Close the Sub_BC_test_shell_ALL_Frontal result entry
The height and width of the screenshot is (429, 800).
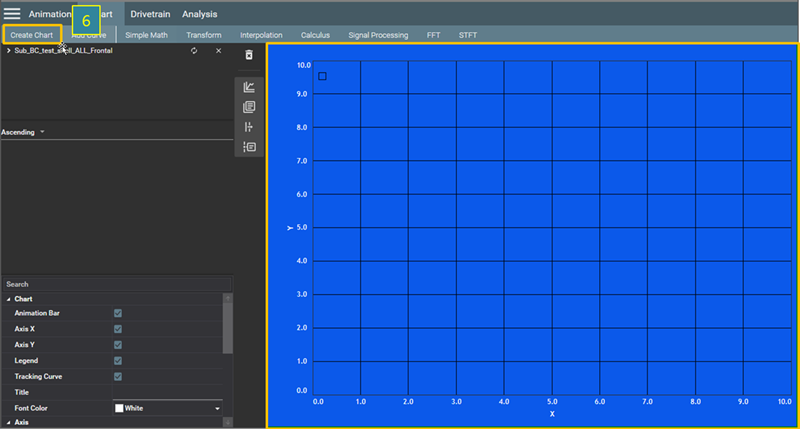click(x=218, y=51)
